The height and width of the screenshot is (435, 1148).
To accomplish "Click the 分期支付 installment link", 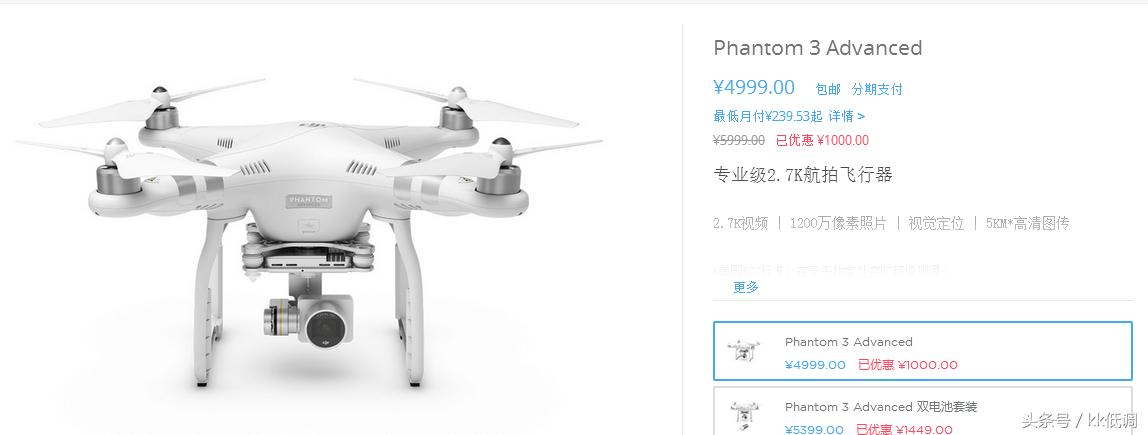I will [877, 89].
